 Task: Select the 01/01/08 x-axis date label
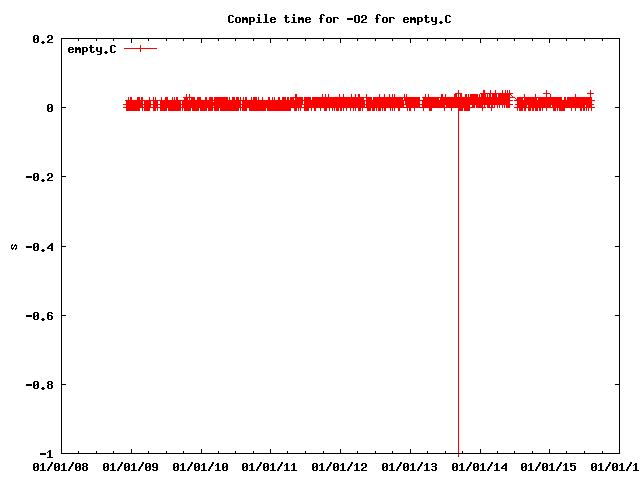pyautogui.click(x=61, y=466)
